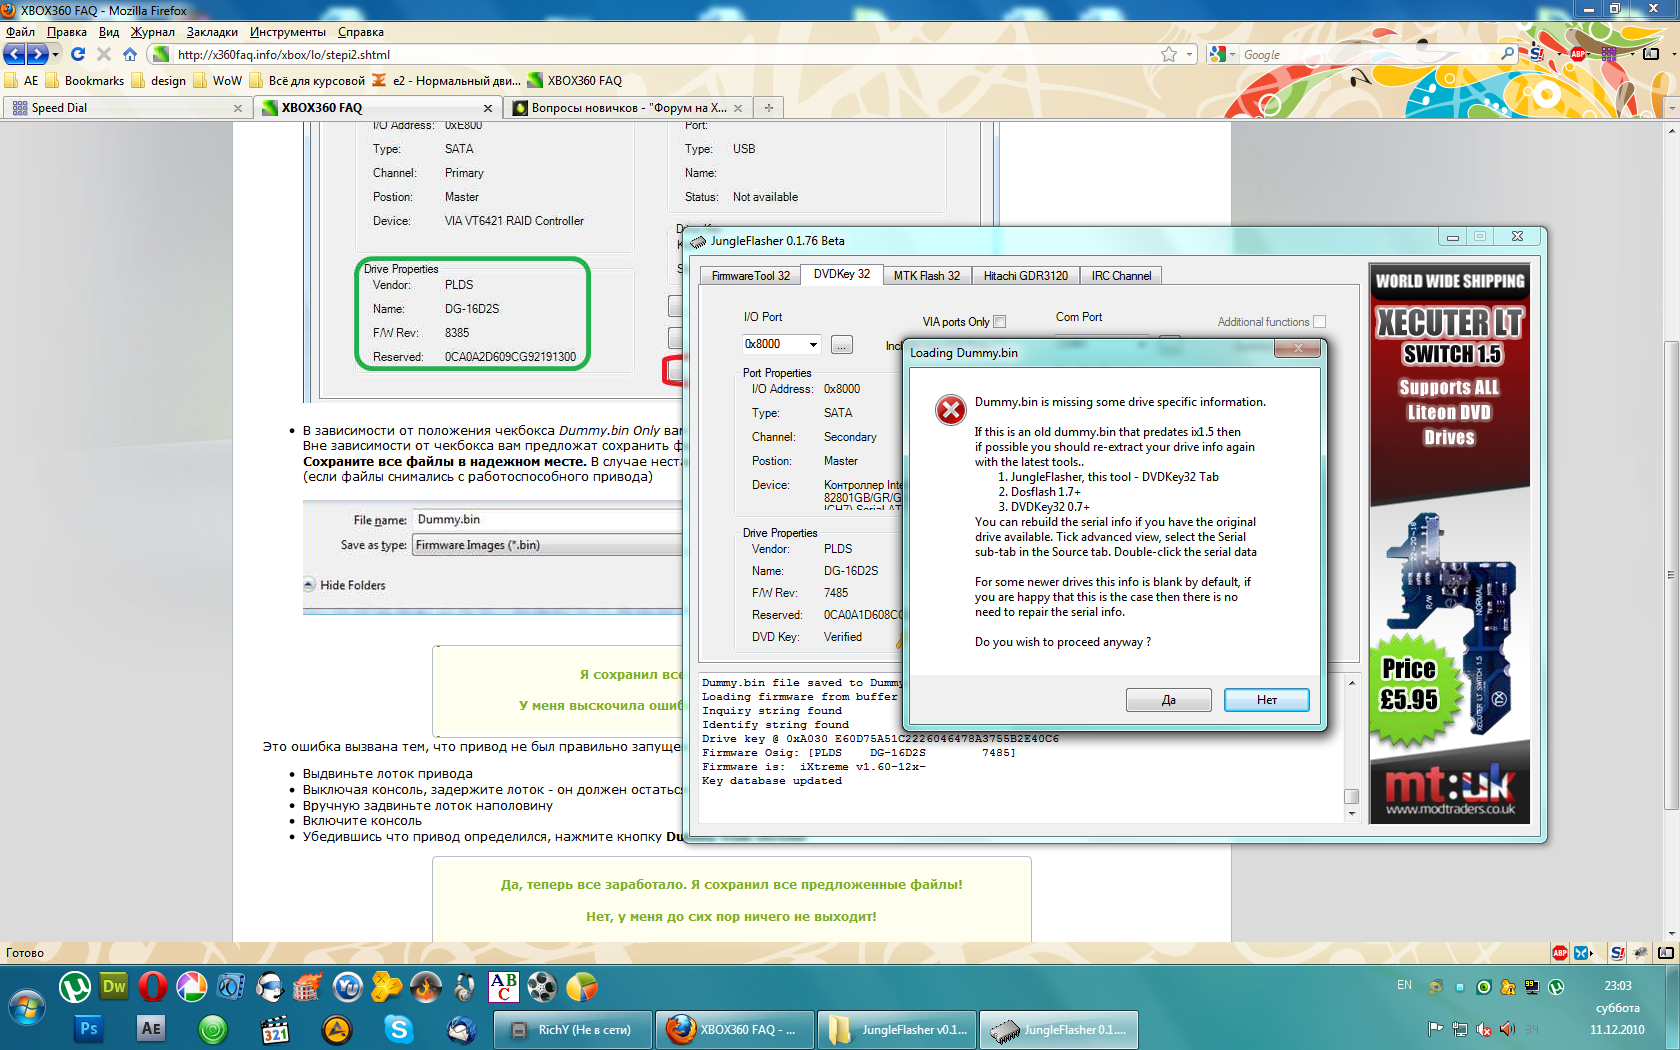Click Нет in Loading Dummy.bin dialog
This screenshot has height=1050, width=1680.
(1266, 700)
